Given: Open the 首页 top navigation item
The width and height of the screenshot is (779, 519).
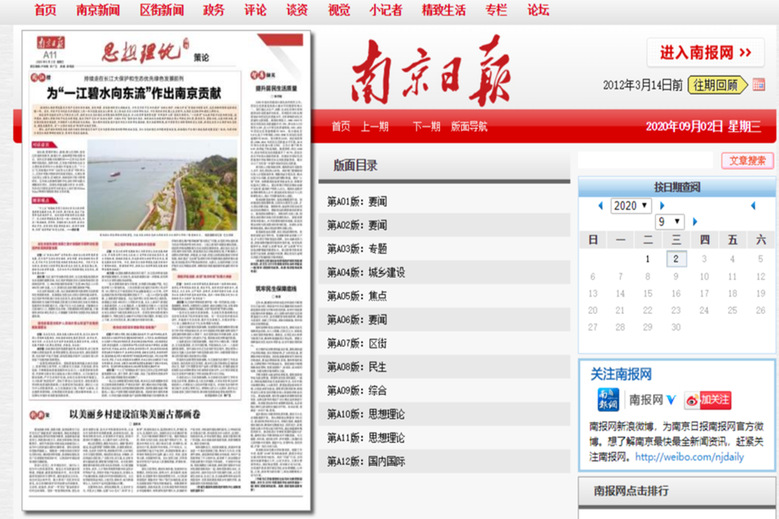Looking at the screenshot, I should (x=45, y=9).
